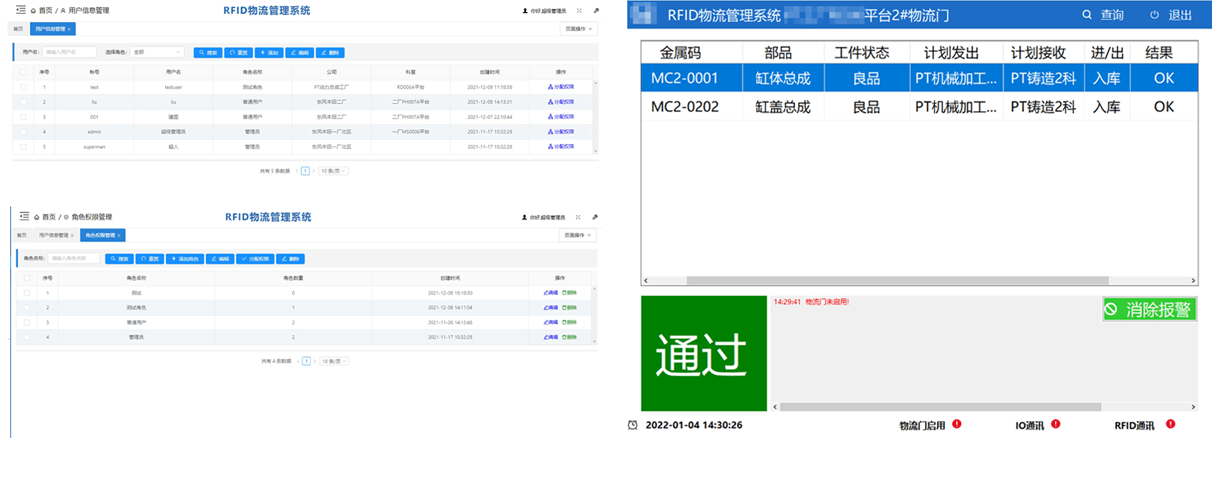Toggle select-all checkbox in role table header

[x=26, y=278]
